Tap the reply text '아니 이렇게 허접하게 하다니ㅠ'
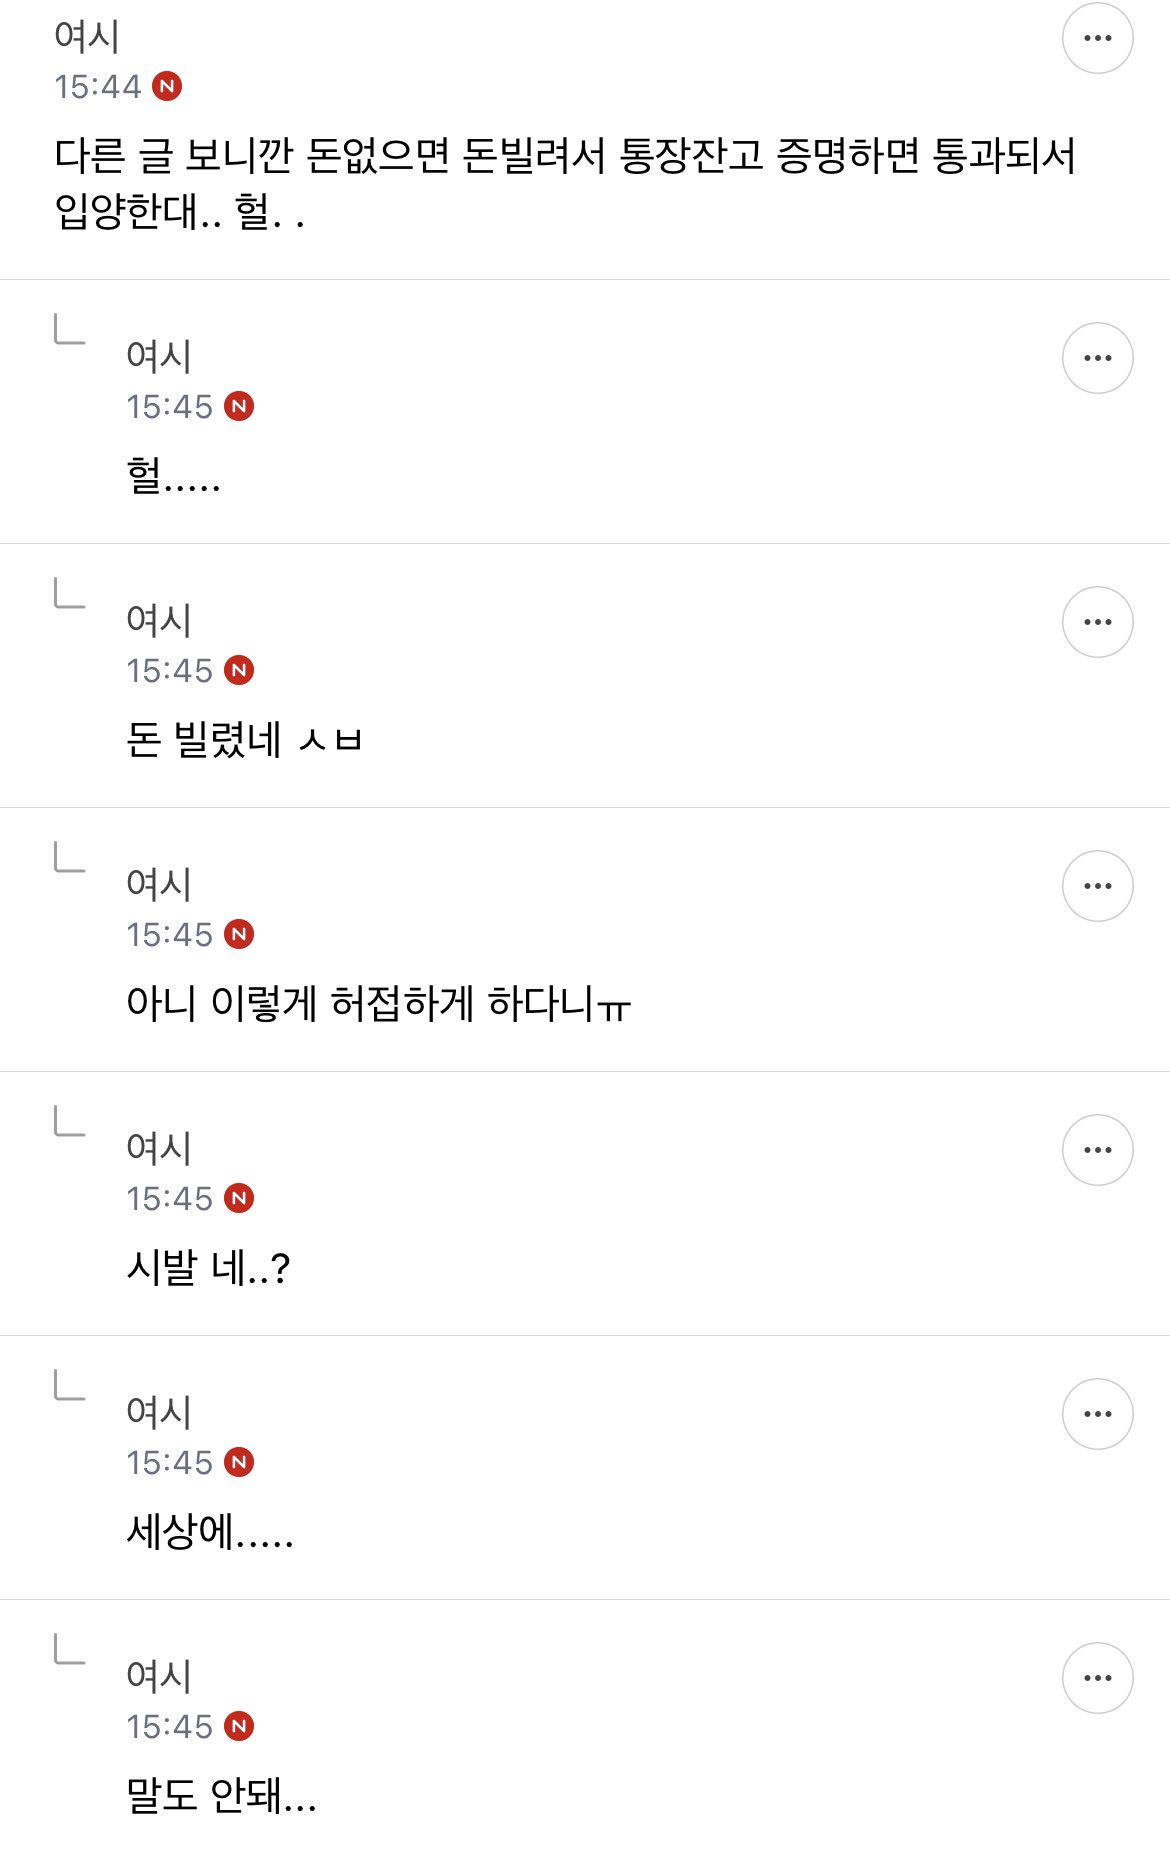Image resolution: width=1170 pixels, height=1854 pixels. tap(378, 1003)
